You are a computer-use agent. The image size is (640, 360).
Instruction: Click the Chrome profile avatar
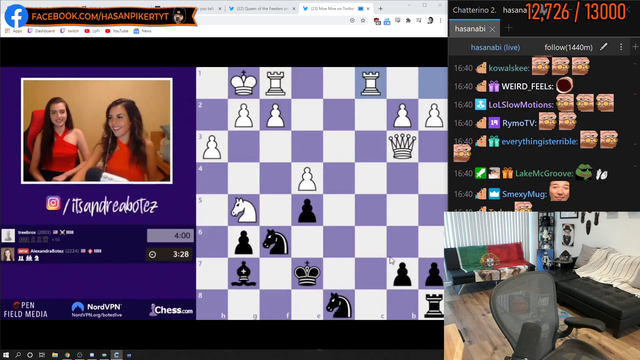pyautogui.click(x=430, y=20)
